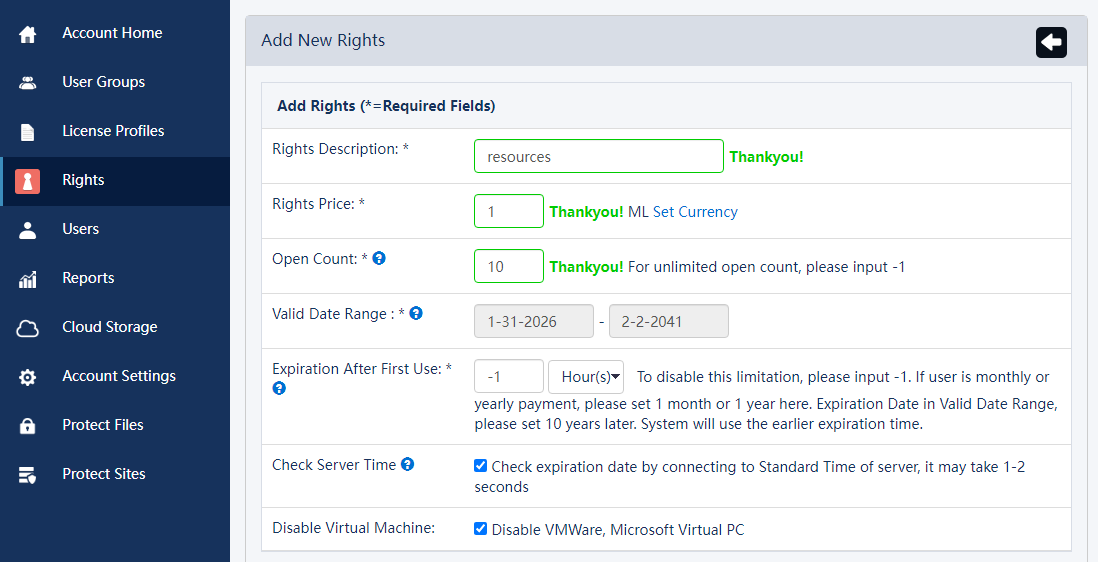Open help icon beside Open Count
Screen dimensions: 1098x562
click(379, 258)
